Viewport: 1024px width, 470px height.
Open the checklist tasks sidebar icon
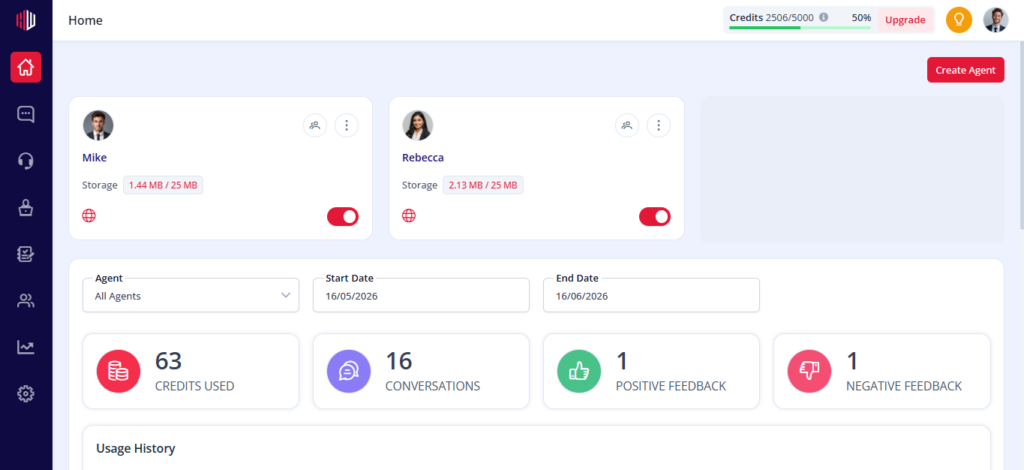[x=25, y=255]
